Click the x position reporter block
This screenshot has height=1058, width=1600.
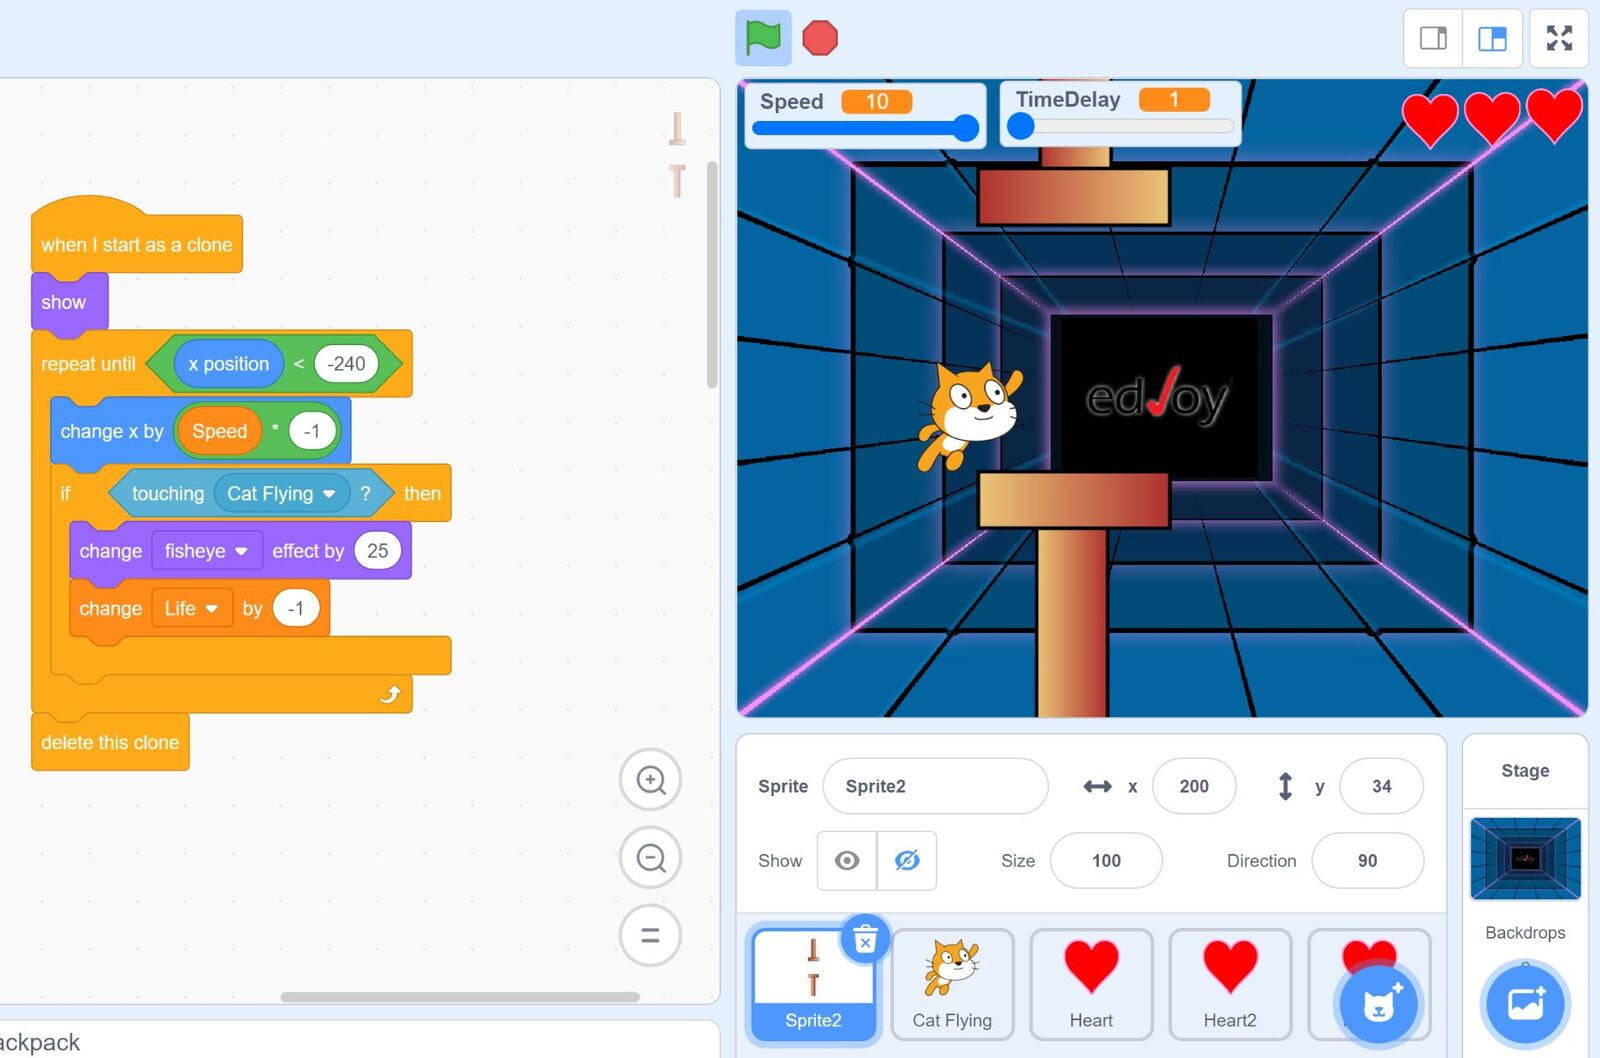click(229, 364)
